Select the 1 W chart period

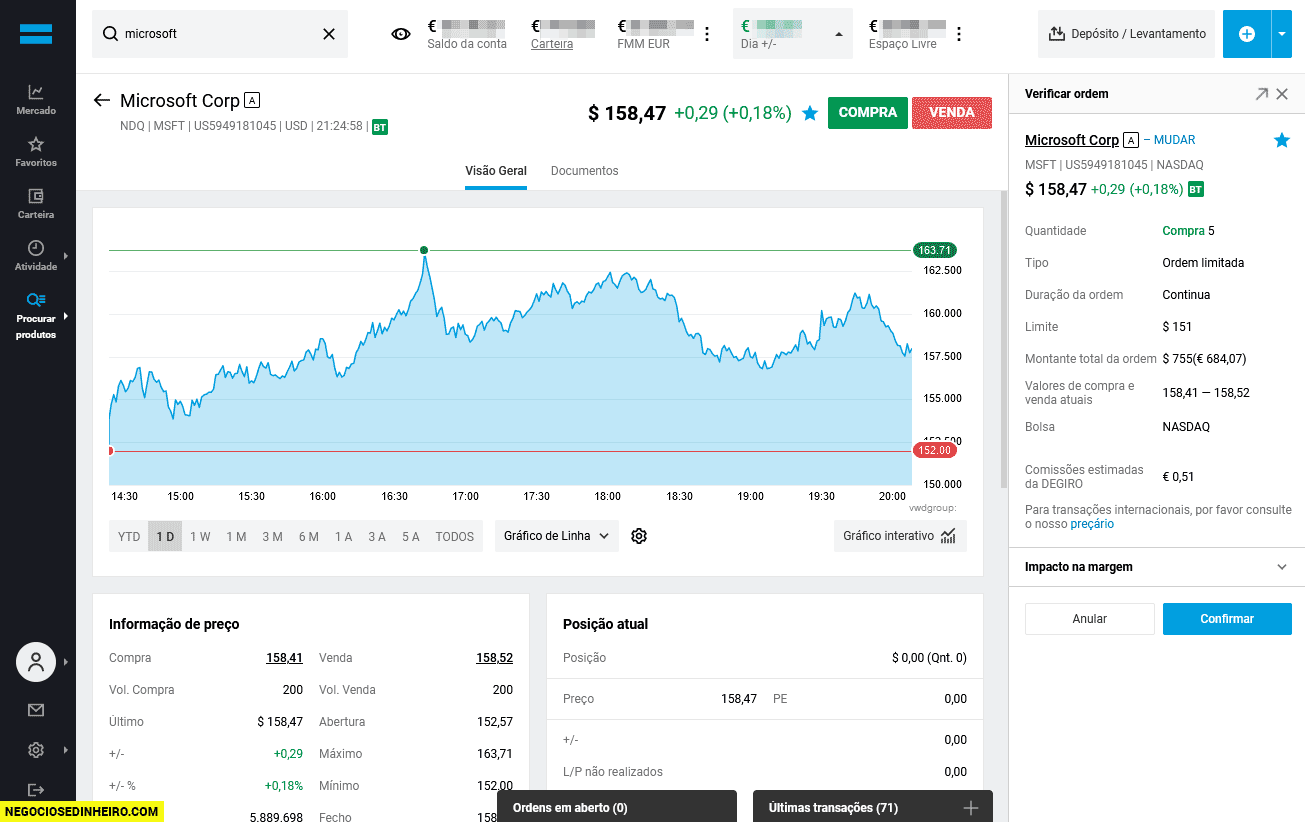tap(200, 536)
